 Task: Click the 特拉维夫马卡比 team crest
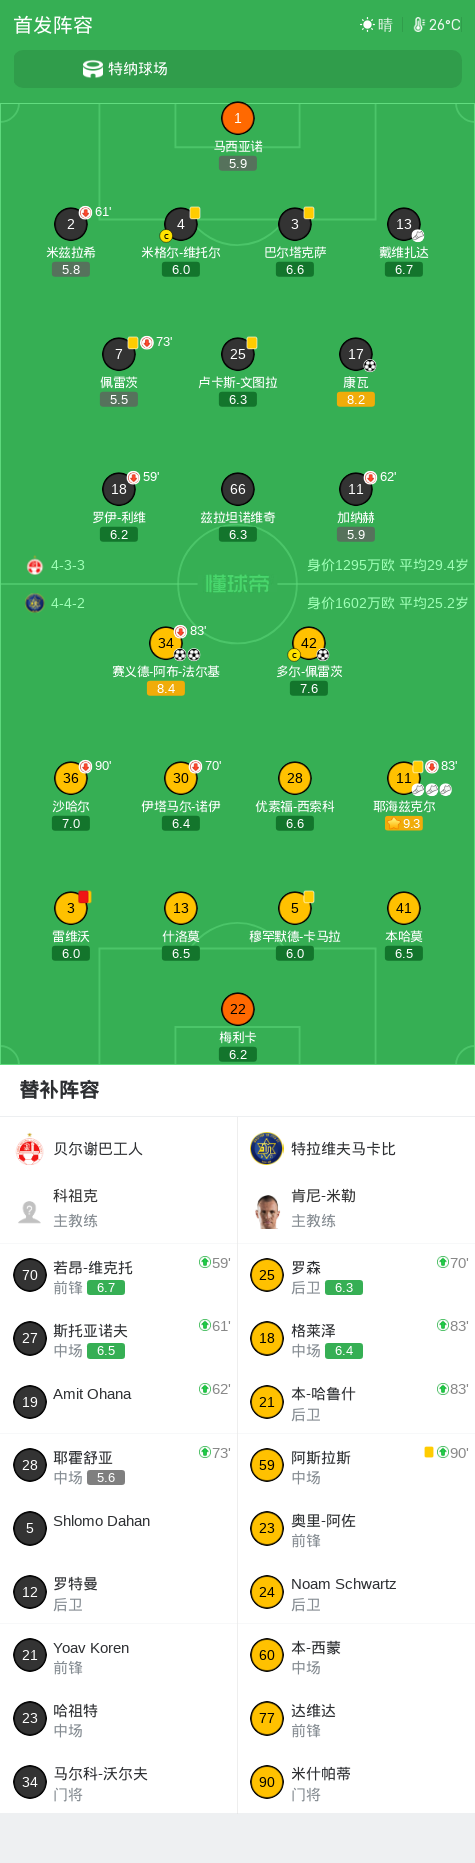pyautogui.click(x=267, y=1149)
